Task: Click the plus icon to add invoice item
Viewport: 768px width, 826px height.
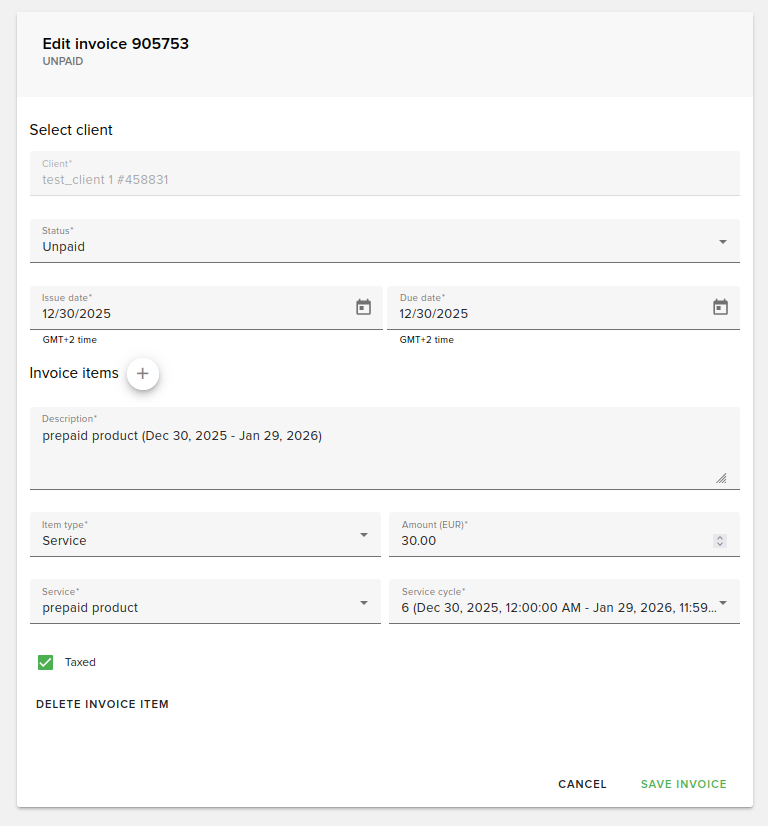Action: click(143, 373)
